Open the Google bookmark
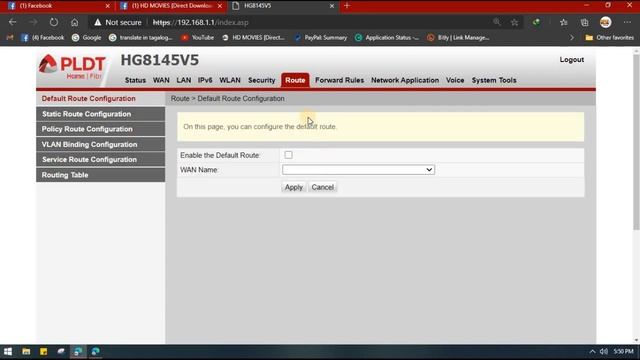 [87, 38]
